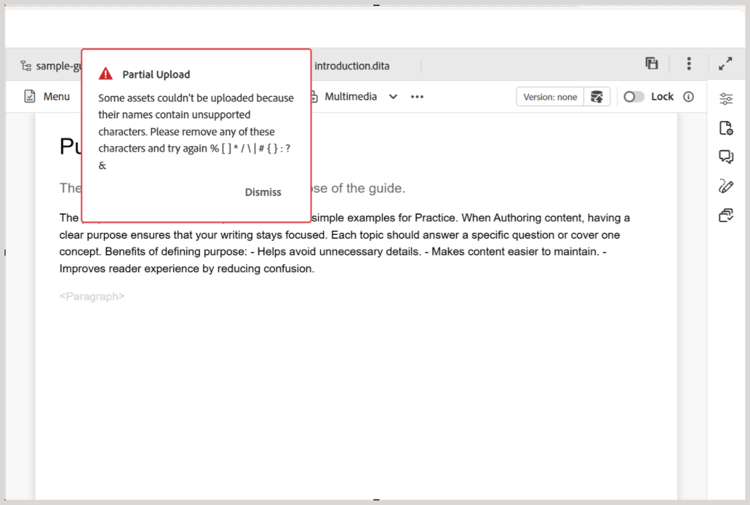Viewport: 750px width, 505px height.
Task: Dismiss the Partial Upload warning
Action: click(x=263, y=192)
